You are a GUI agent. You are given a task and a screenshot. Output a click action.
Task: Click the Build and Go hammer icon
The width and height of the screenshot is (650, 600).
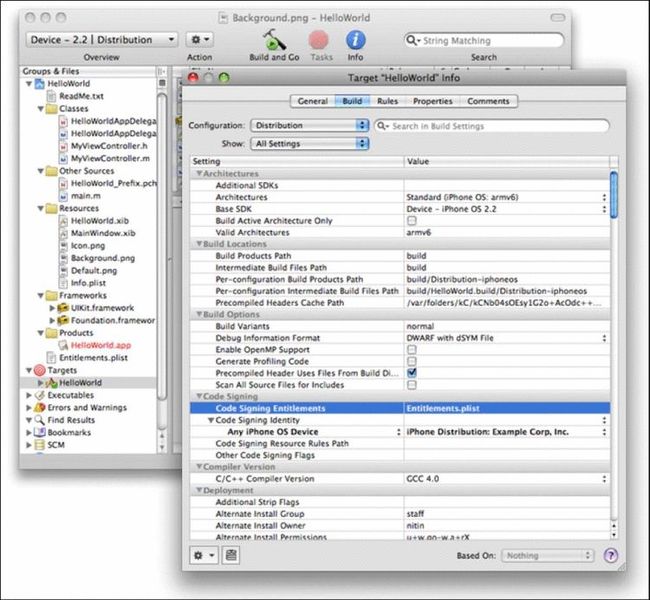pyautogui.click(x=274, y=40)
